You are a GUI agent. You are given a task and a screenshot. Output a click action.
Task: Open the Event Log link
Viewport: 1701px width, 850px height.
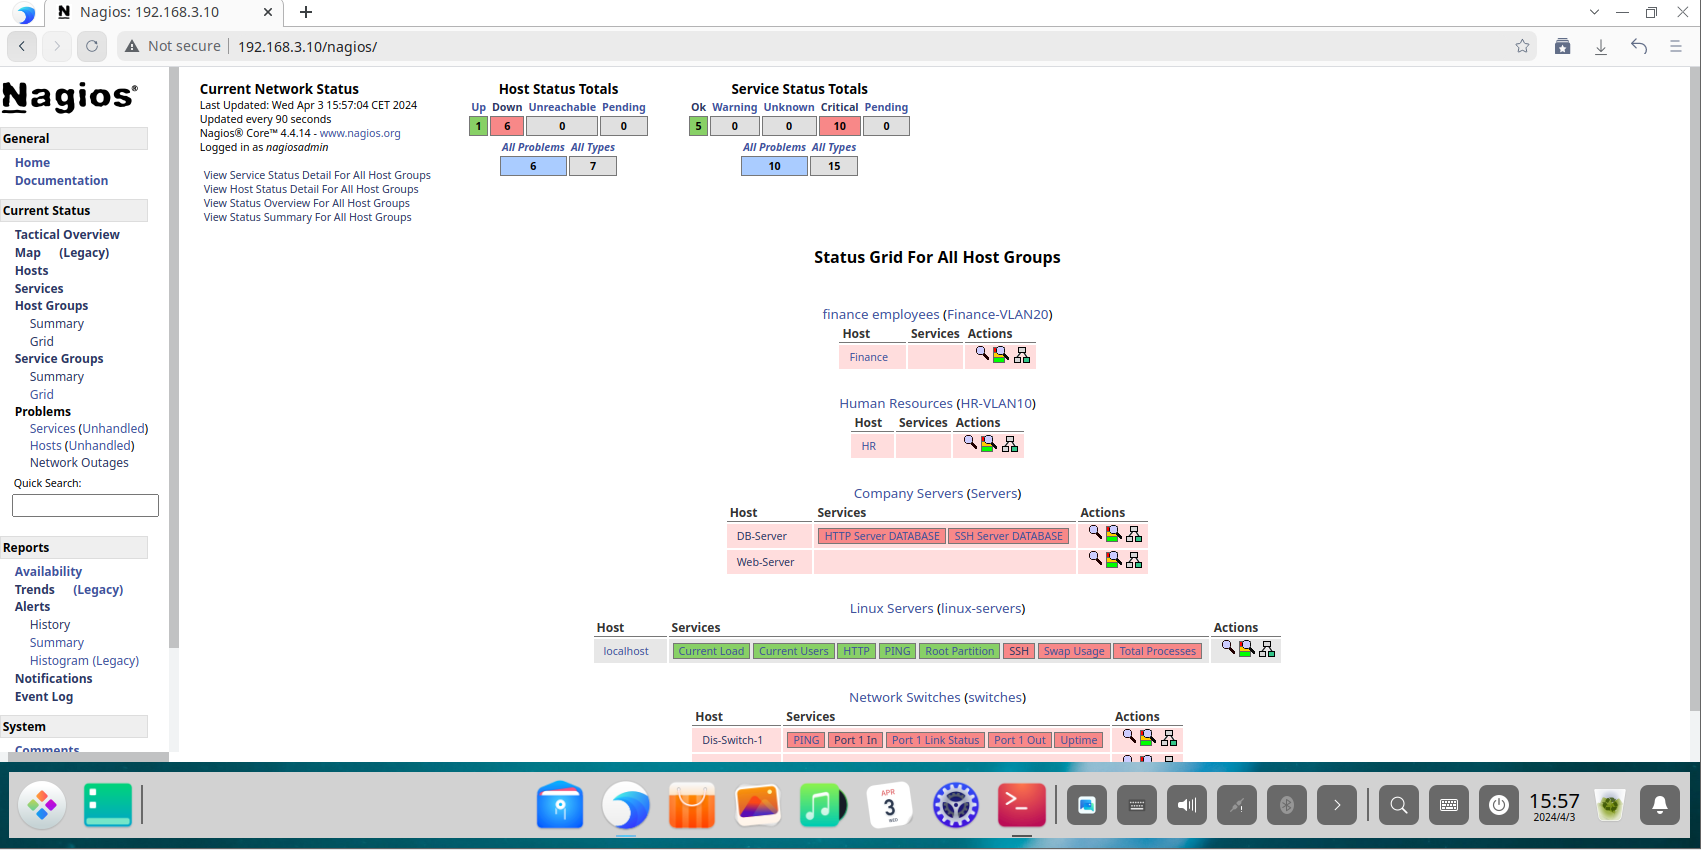[x=44, y=697]
